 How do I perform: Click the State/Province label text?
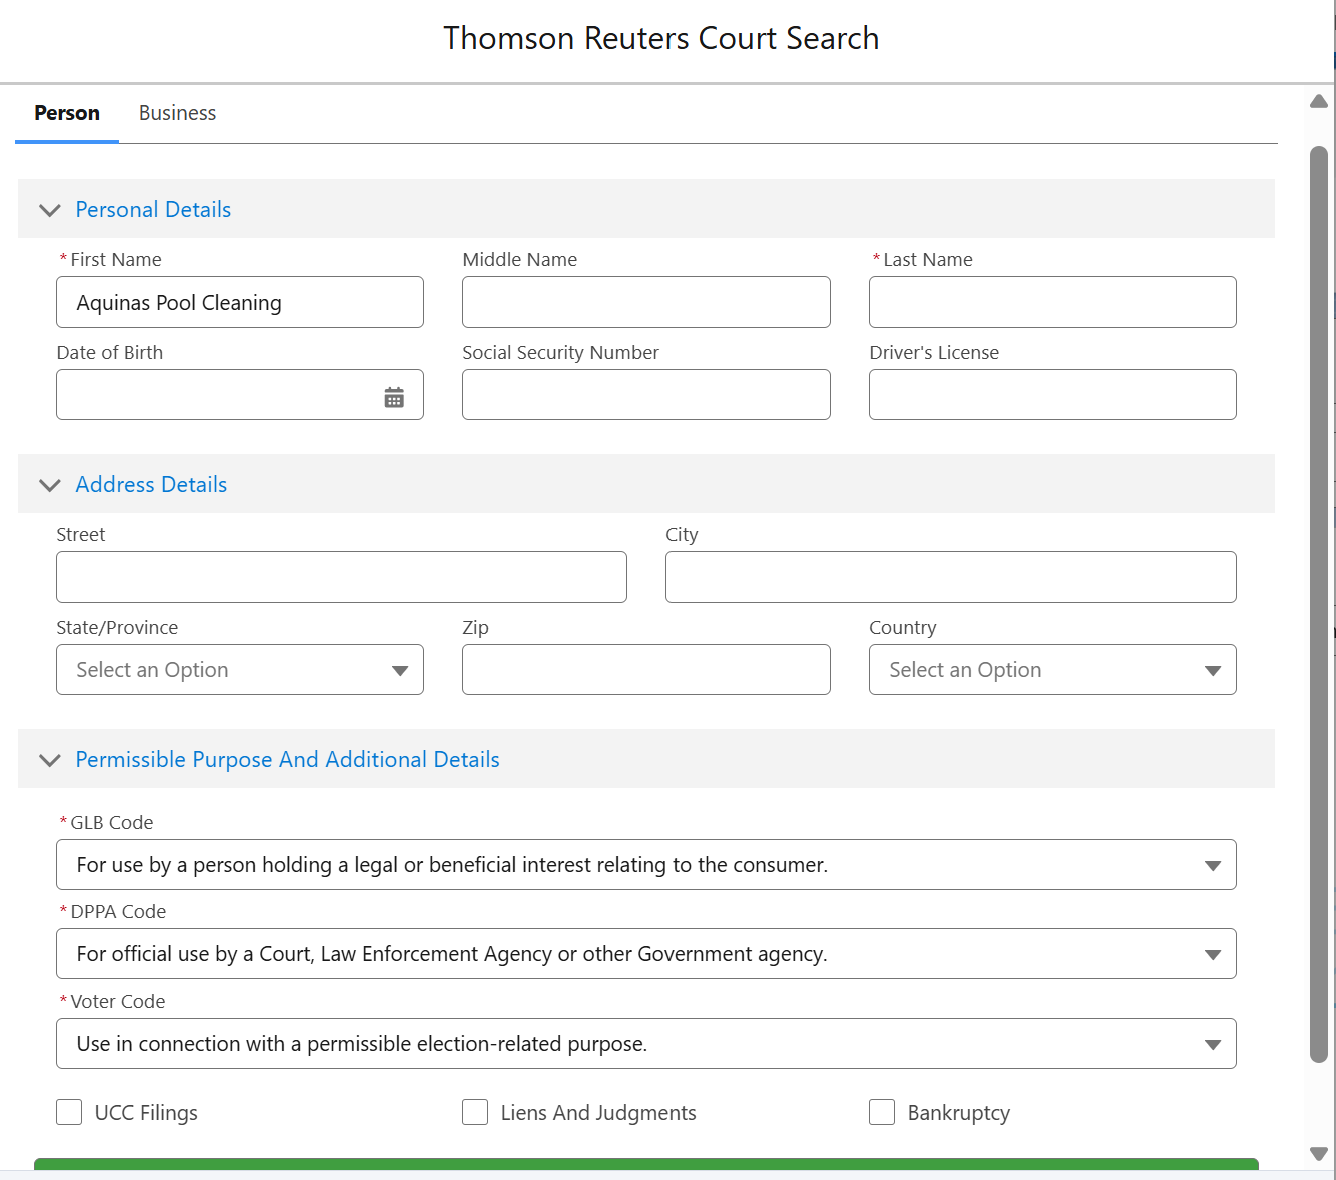click(117, 627)
